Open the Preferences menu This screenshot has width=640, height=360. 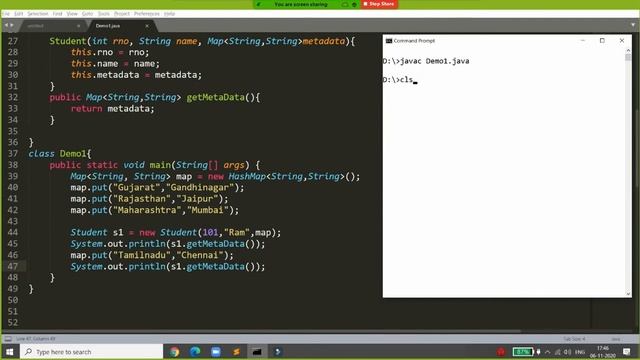147,13
